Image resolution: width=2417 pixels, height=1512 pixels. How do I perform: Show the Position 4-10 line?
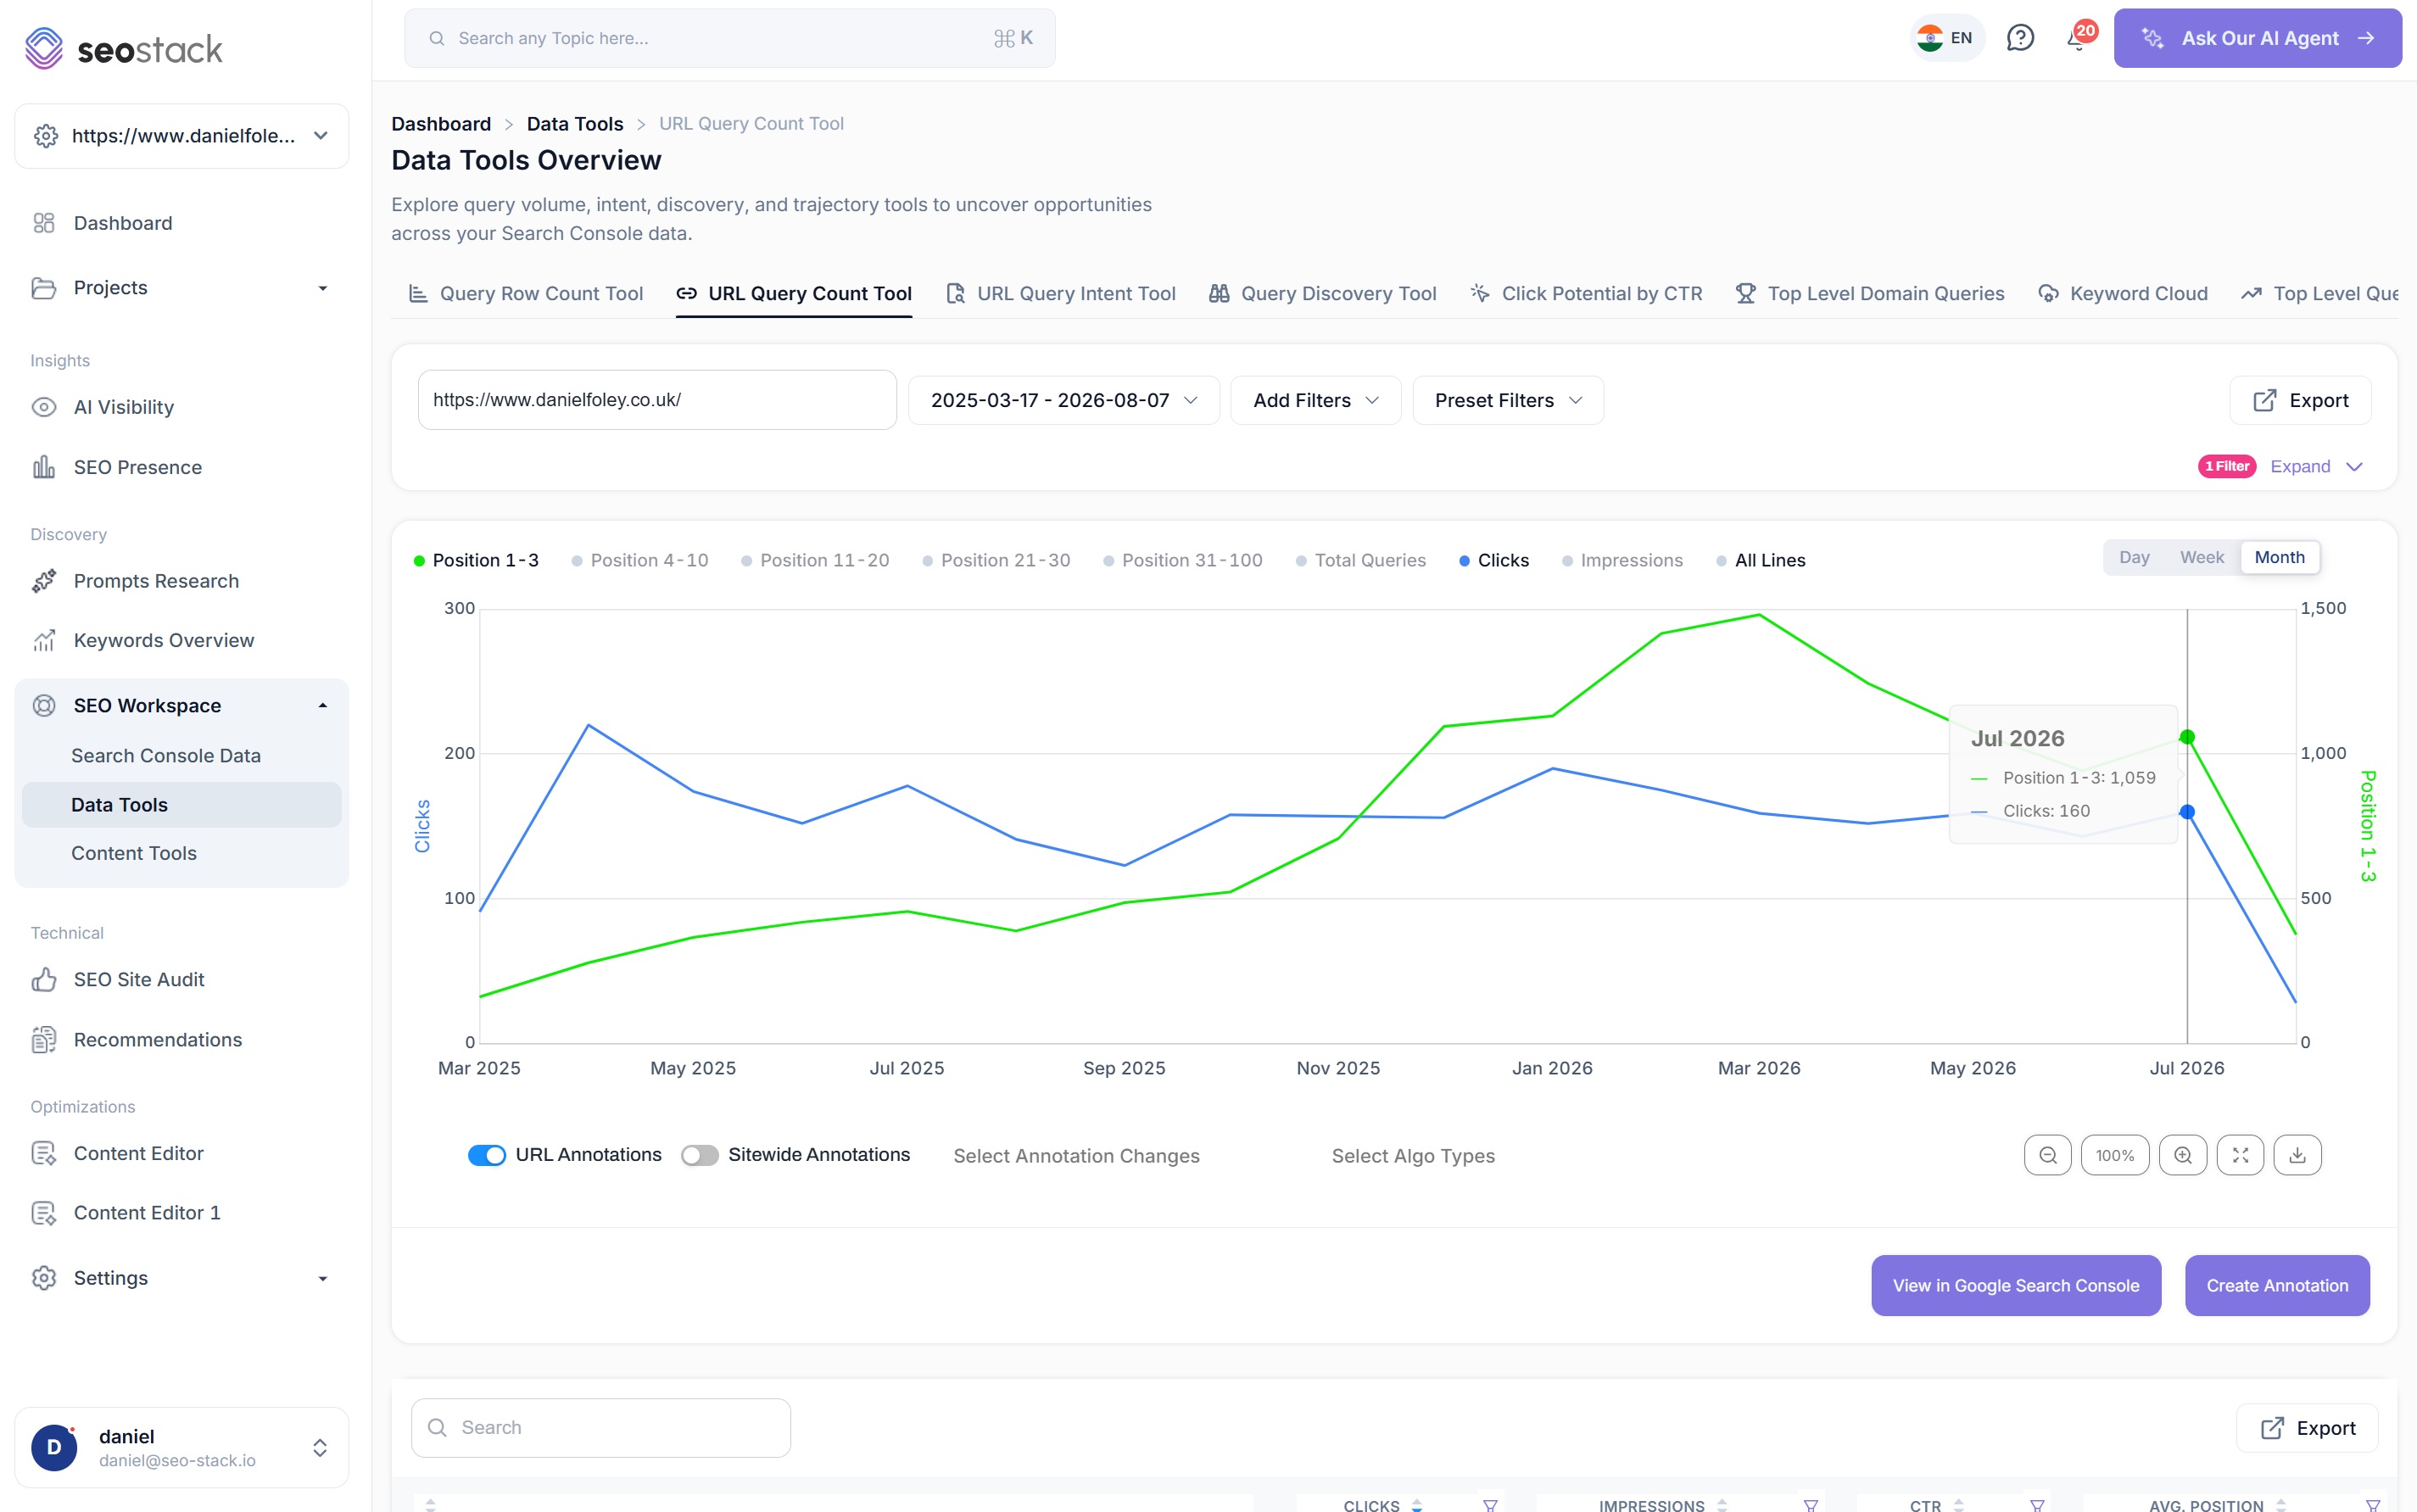[640, 560]
